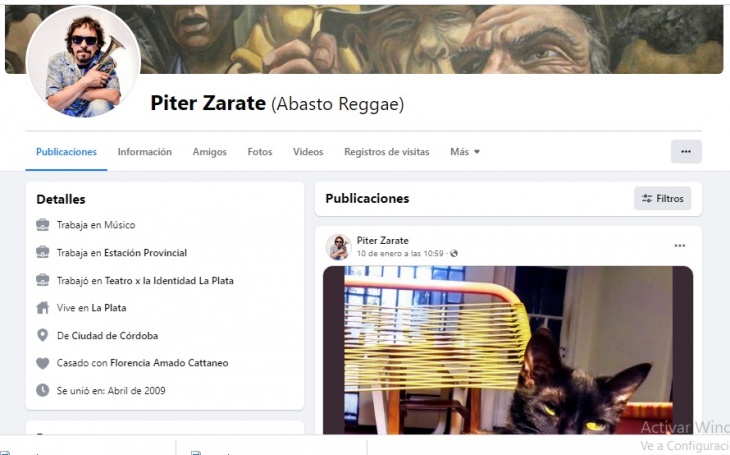Screen dimensions: 730x455
Task: Click the clock icon by Se unió en
Action: pyautogui.click(x=42, y=391)
